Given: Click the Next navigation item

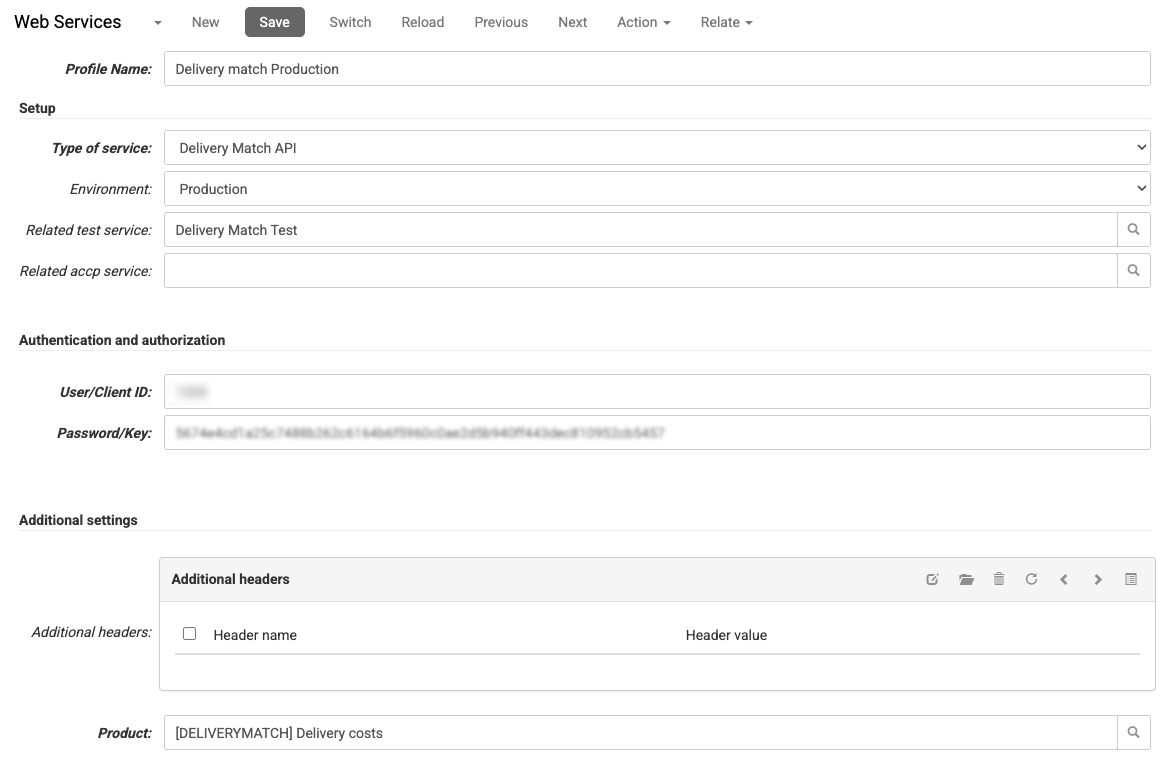Looking at the screenshot, I should pyautogui.click(x=572, y=21).
